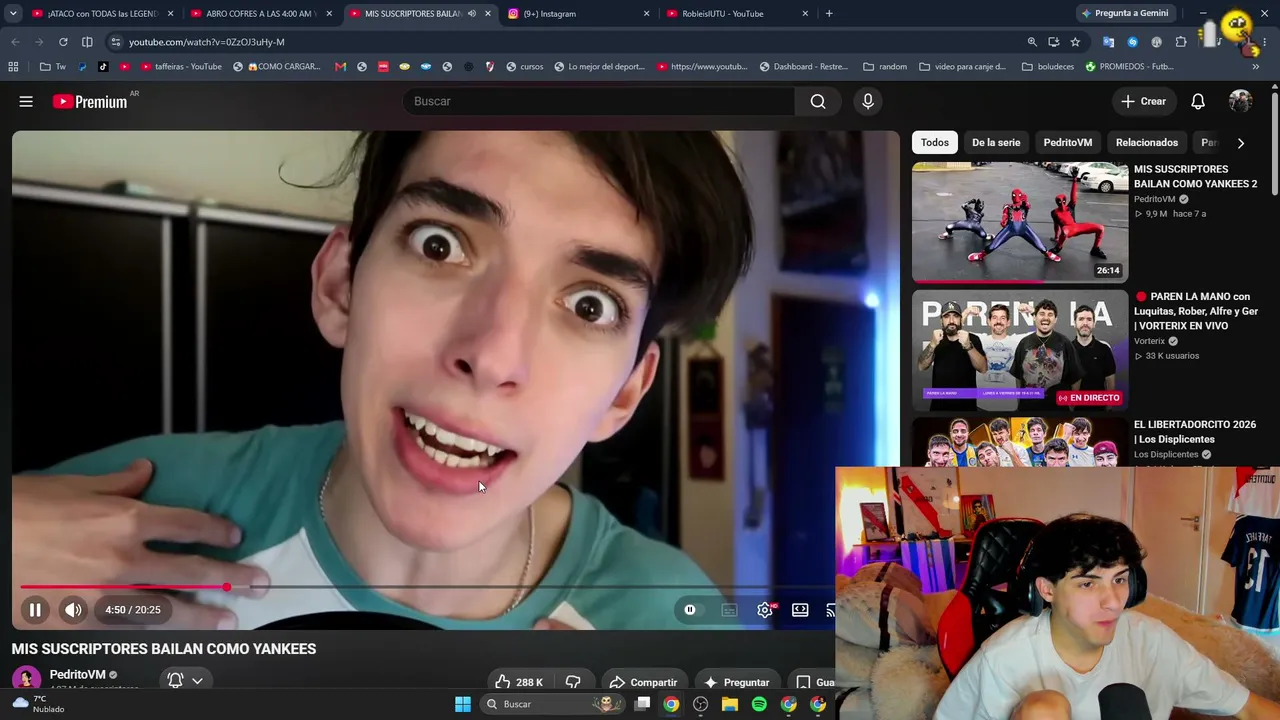Open the Shazam extension icon

coord(1132,42)
